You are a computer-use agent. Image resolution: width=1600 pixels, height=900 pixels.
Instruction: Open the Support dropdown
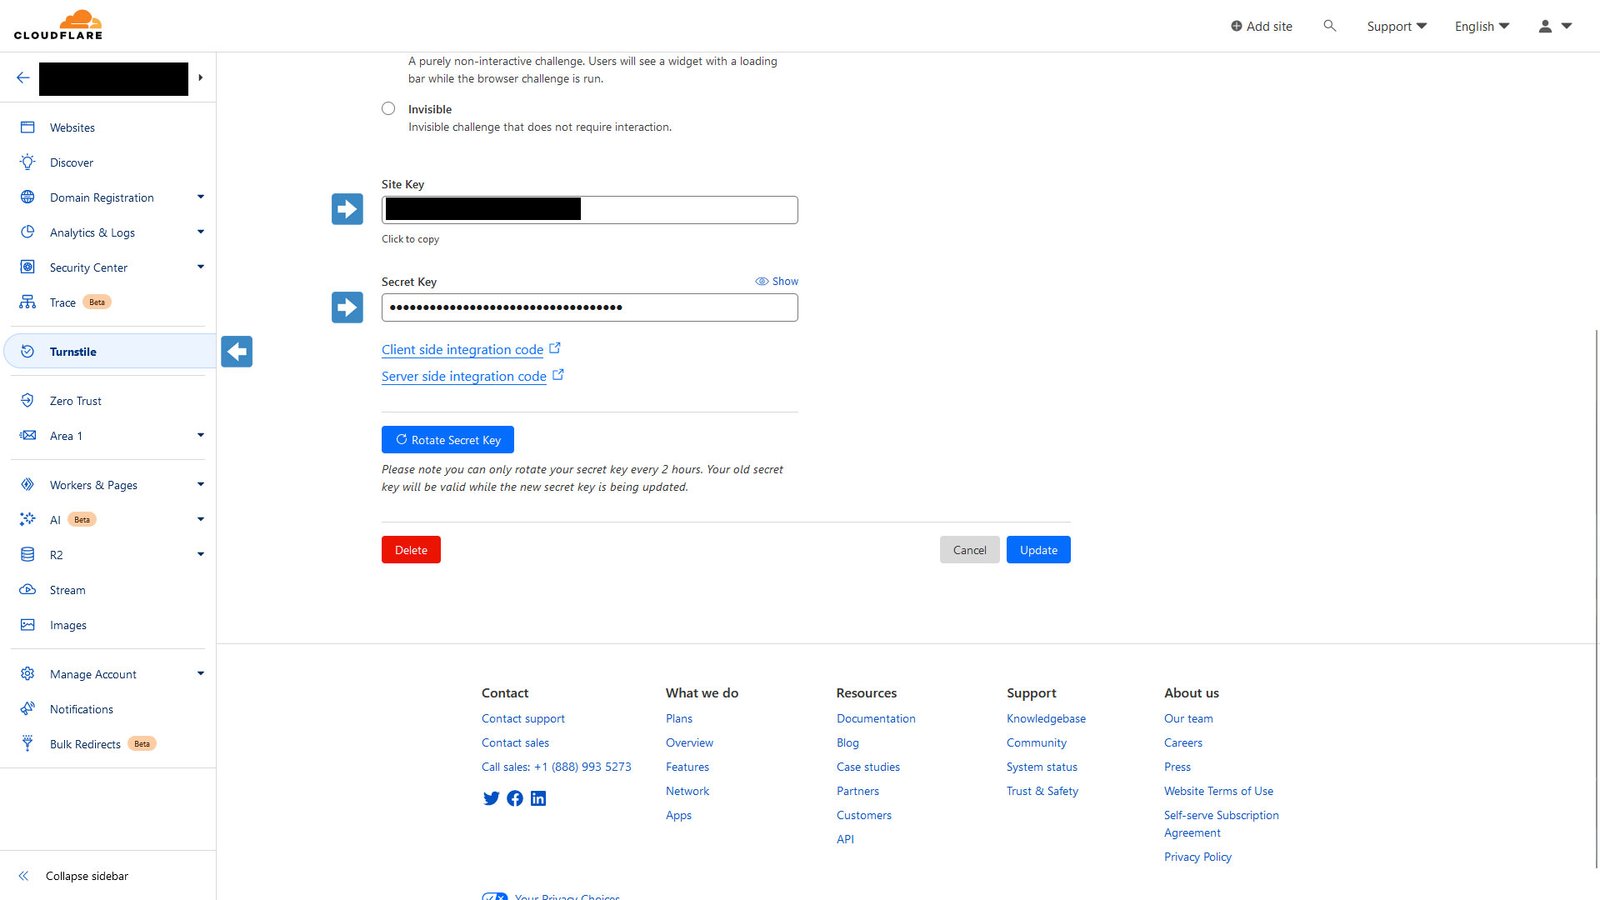pos(1396,26)
